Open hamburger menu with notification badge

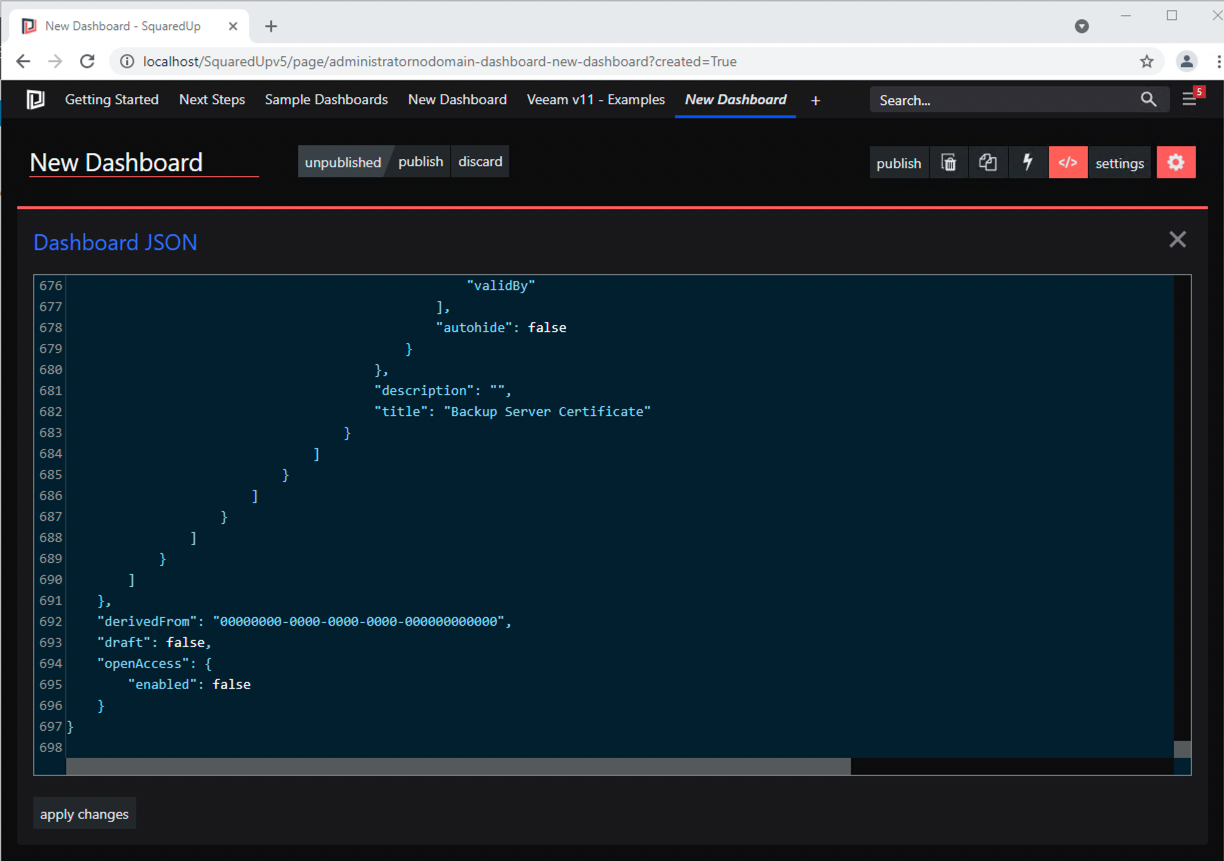click(1190, 98)
